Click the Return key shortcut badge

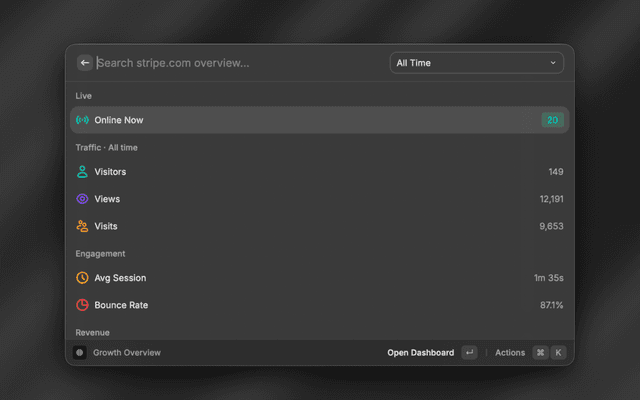[469, 353]
